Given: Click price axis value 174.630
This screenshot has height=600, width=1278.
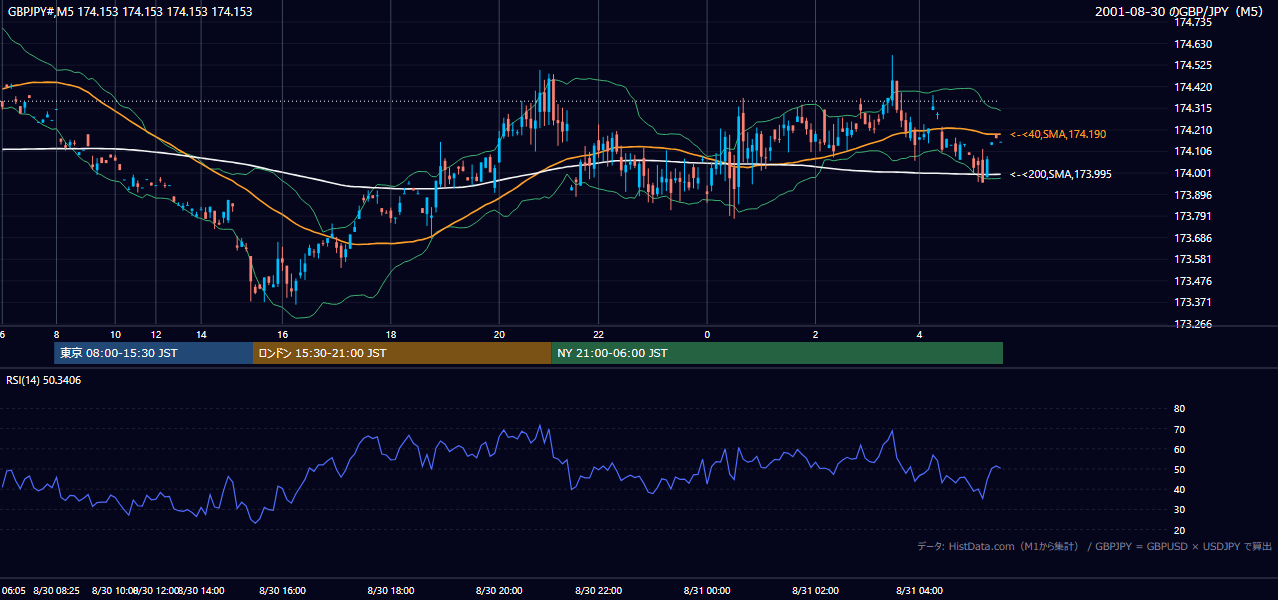Looking at the screenshot, I should (x=1193, y=44).
